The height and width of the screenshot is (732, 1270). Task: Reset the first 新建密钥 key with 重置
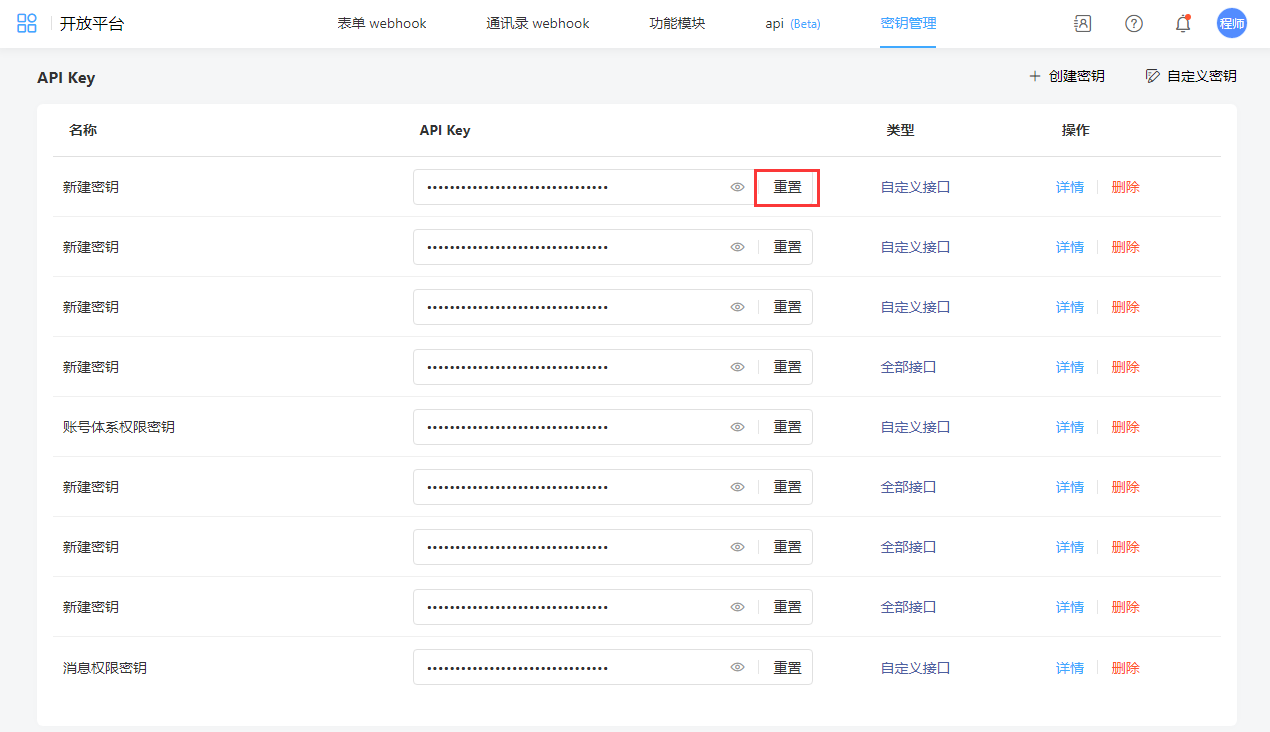coord(787,187)
